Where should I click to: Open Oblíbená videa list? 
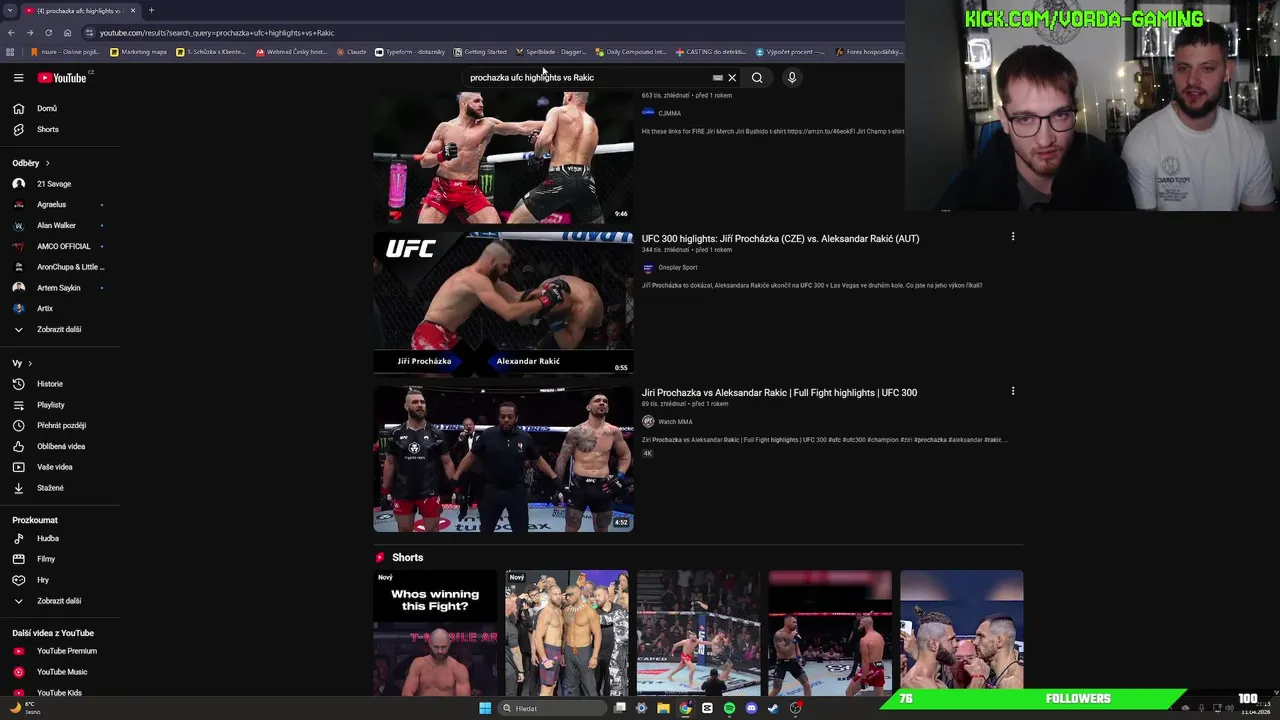[60, 446]
